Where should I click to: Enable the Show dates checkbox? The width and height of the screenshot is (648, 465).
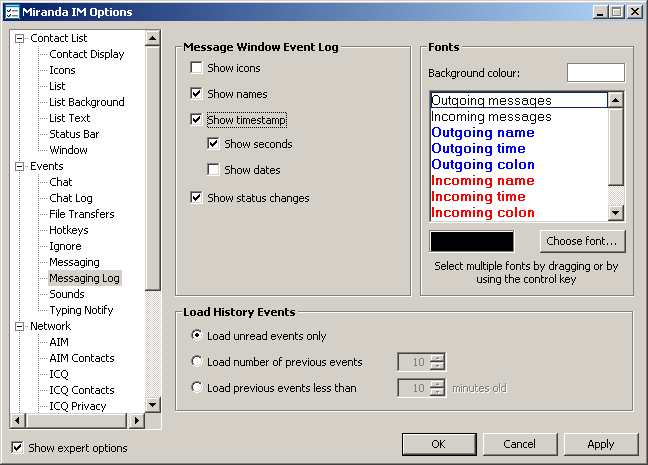(x=213, y=169)
